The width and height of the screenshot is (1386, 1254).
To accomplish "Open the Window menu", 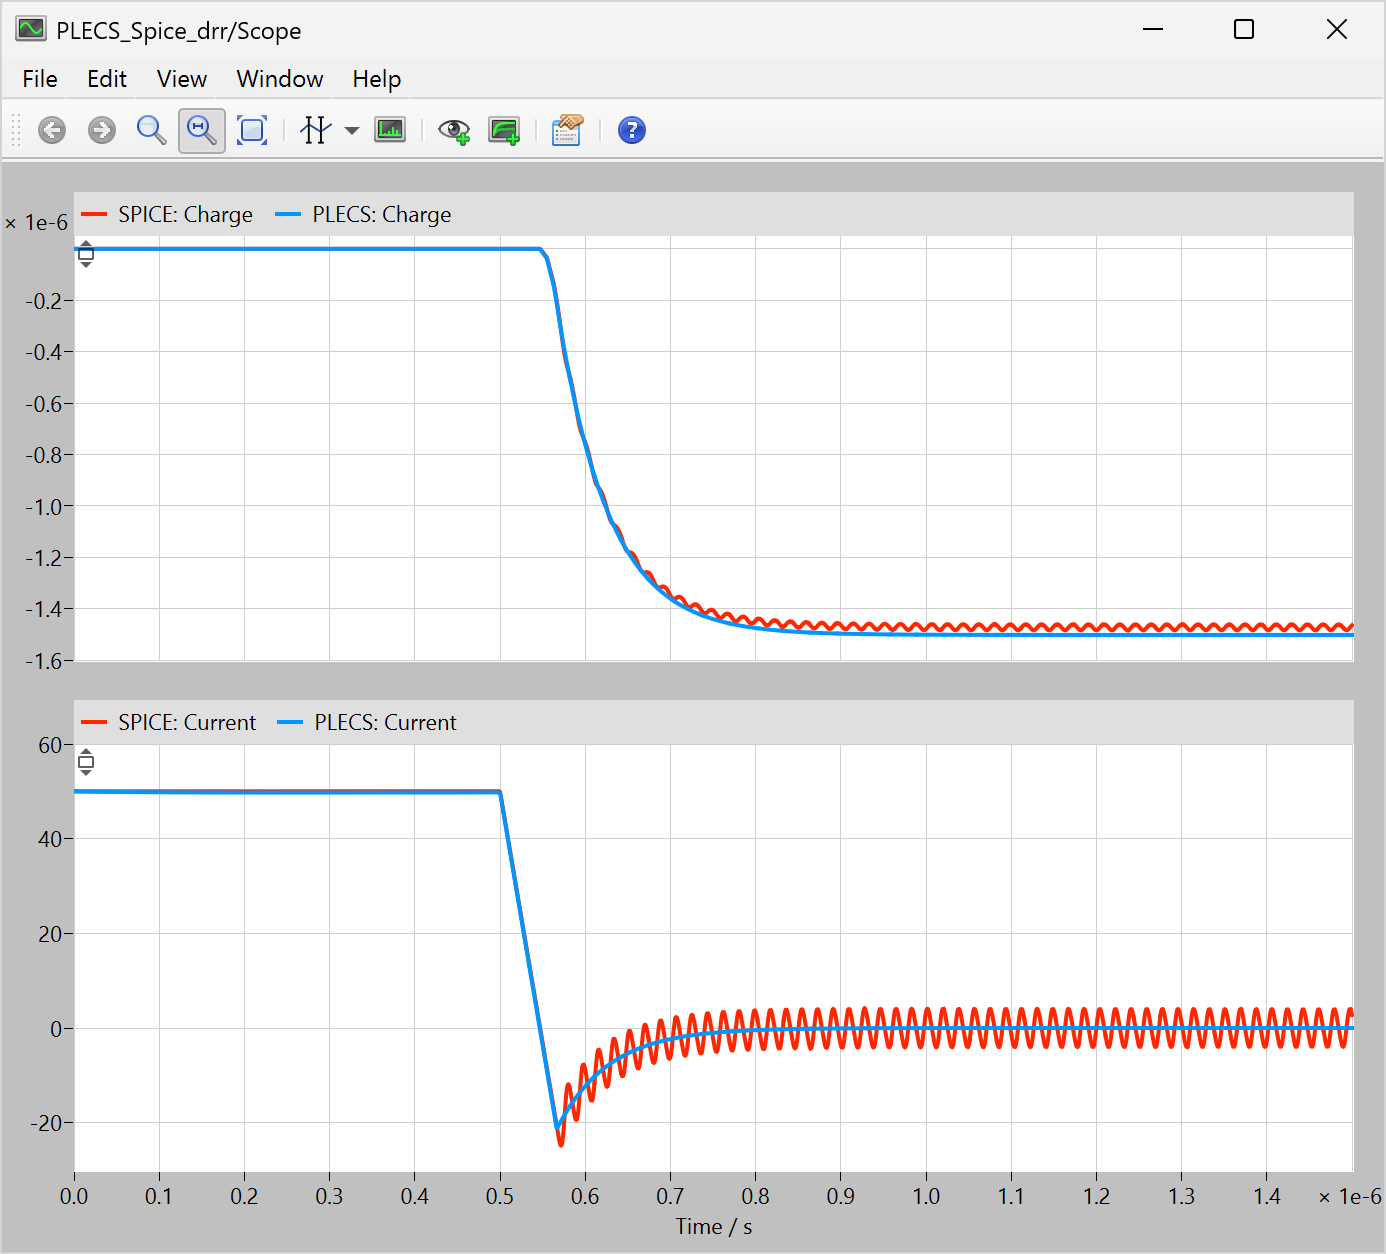I will click(x=279, y=79).
